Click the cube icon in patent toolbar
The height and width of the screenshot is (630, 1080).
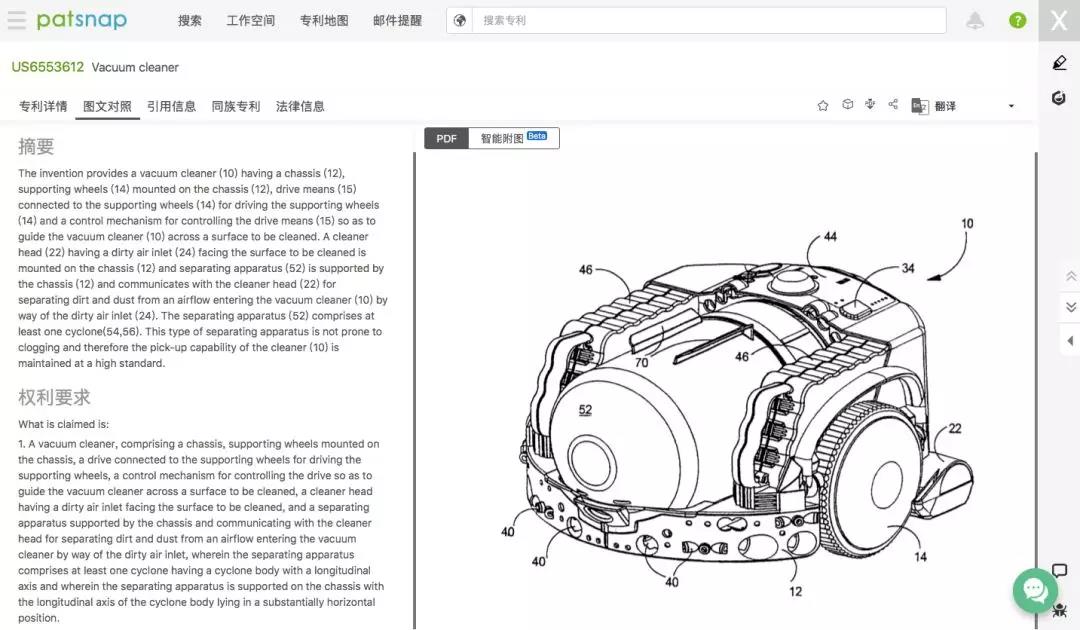(x=847, y=105)
